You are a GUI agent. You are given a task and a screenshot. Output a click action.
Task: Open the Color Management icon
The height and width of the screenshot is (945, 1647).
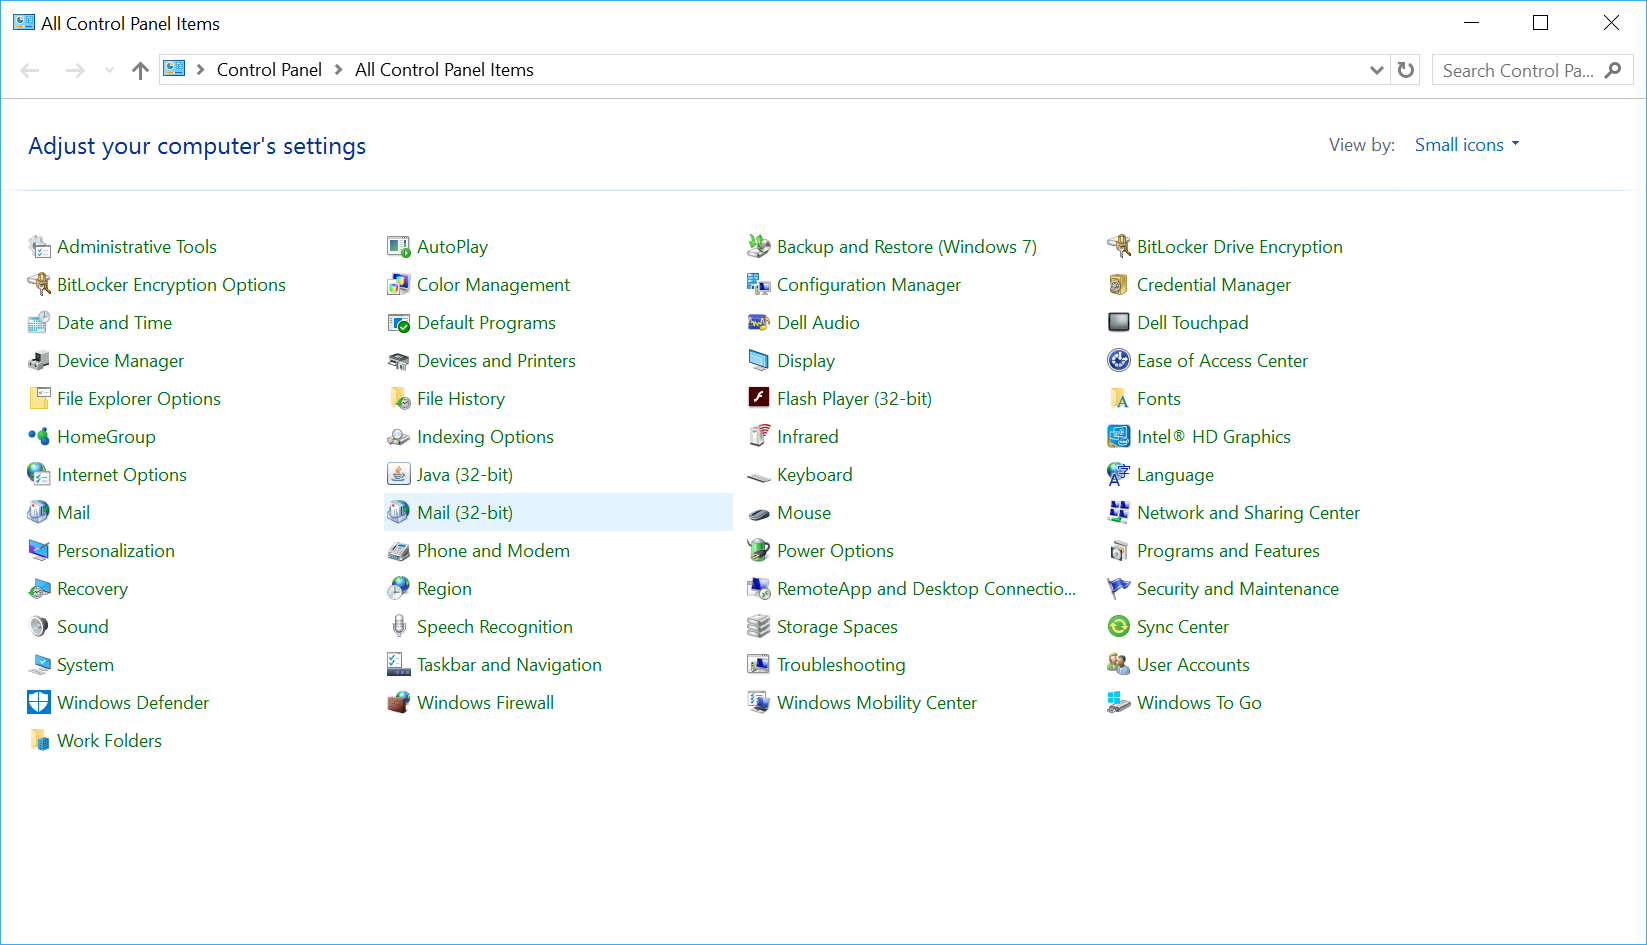399,285
